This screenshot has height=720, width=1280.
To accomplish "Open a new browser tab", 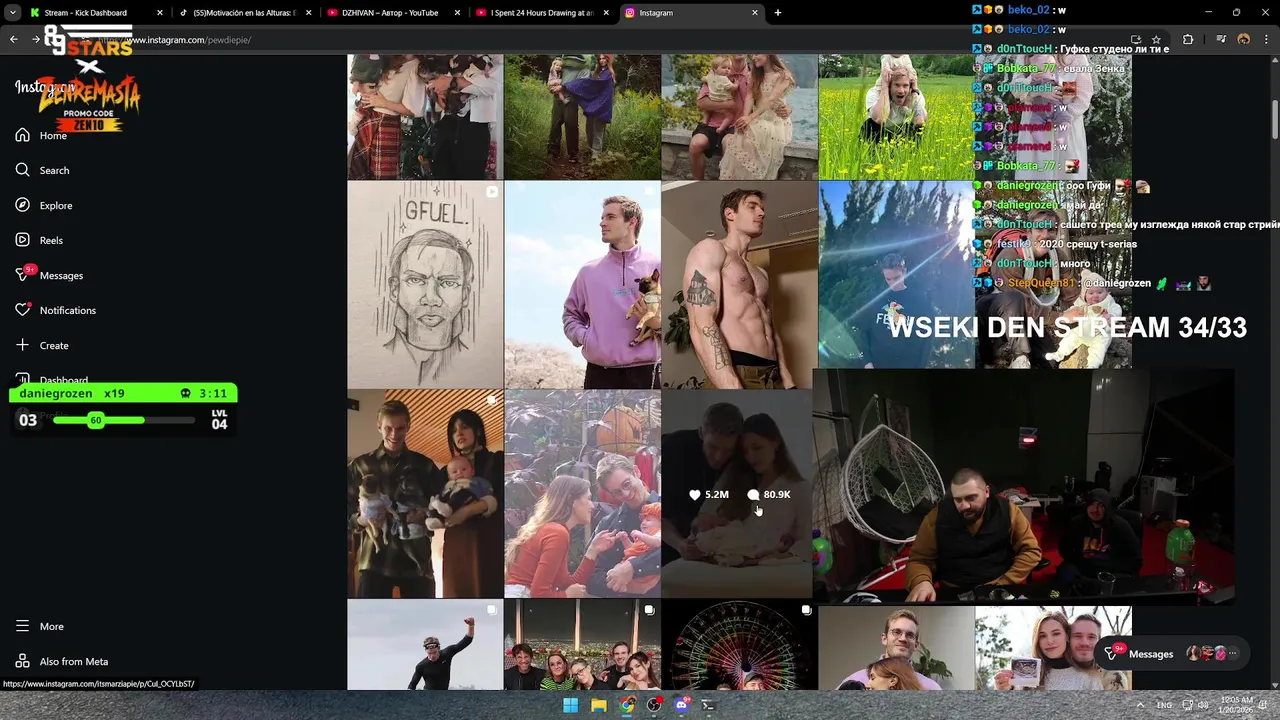I will pos(777,13).
